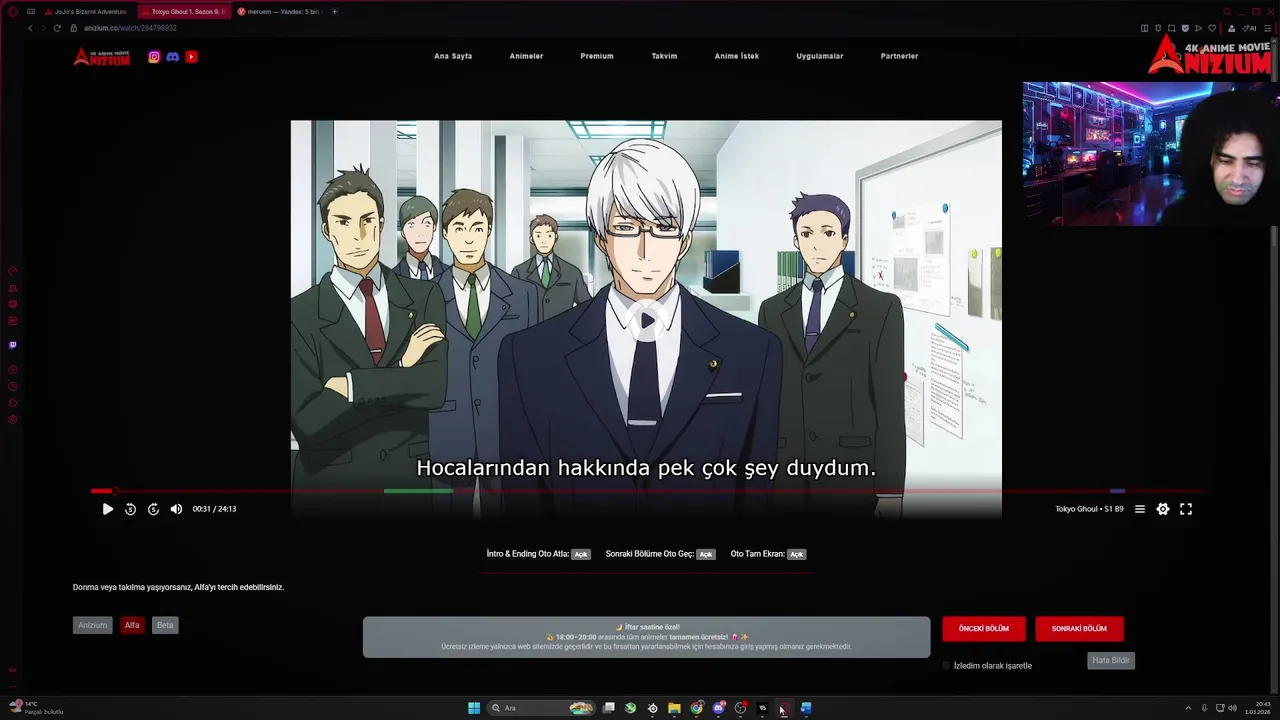The height and width of the screenshot is (720, 1280).
Task: Open new browser tab with plus
Action: [x=334, y=12]
